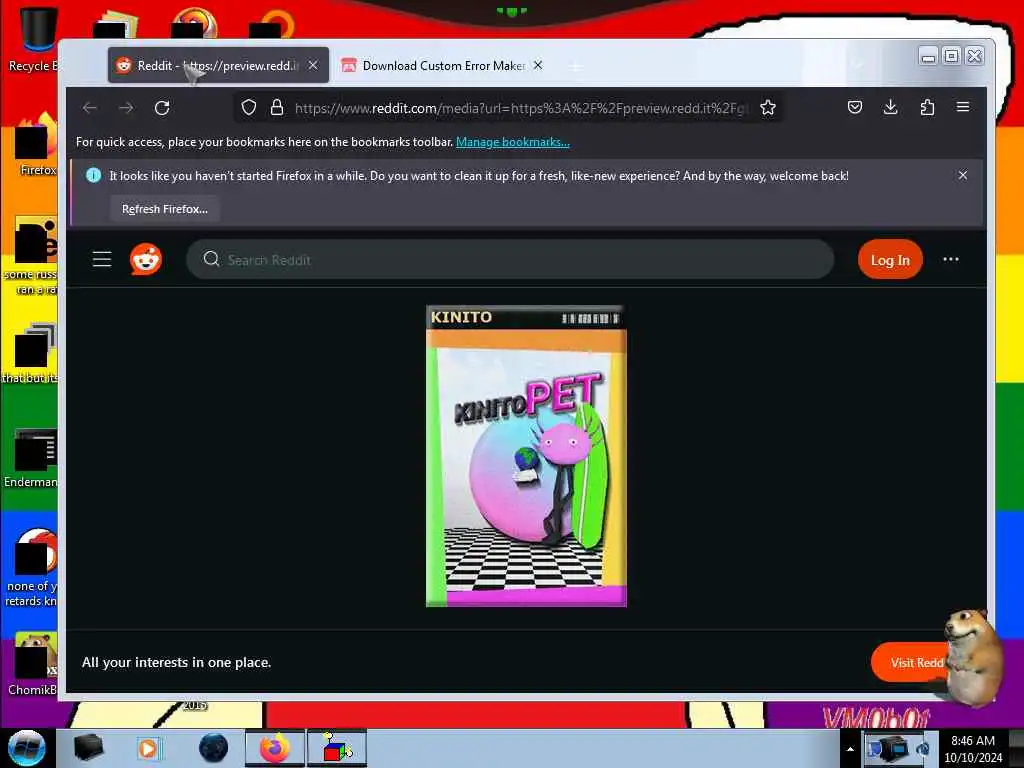Click the Log In button

tap(890, 260)
